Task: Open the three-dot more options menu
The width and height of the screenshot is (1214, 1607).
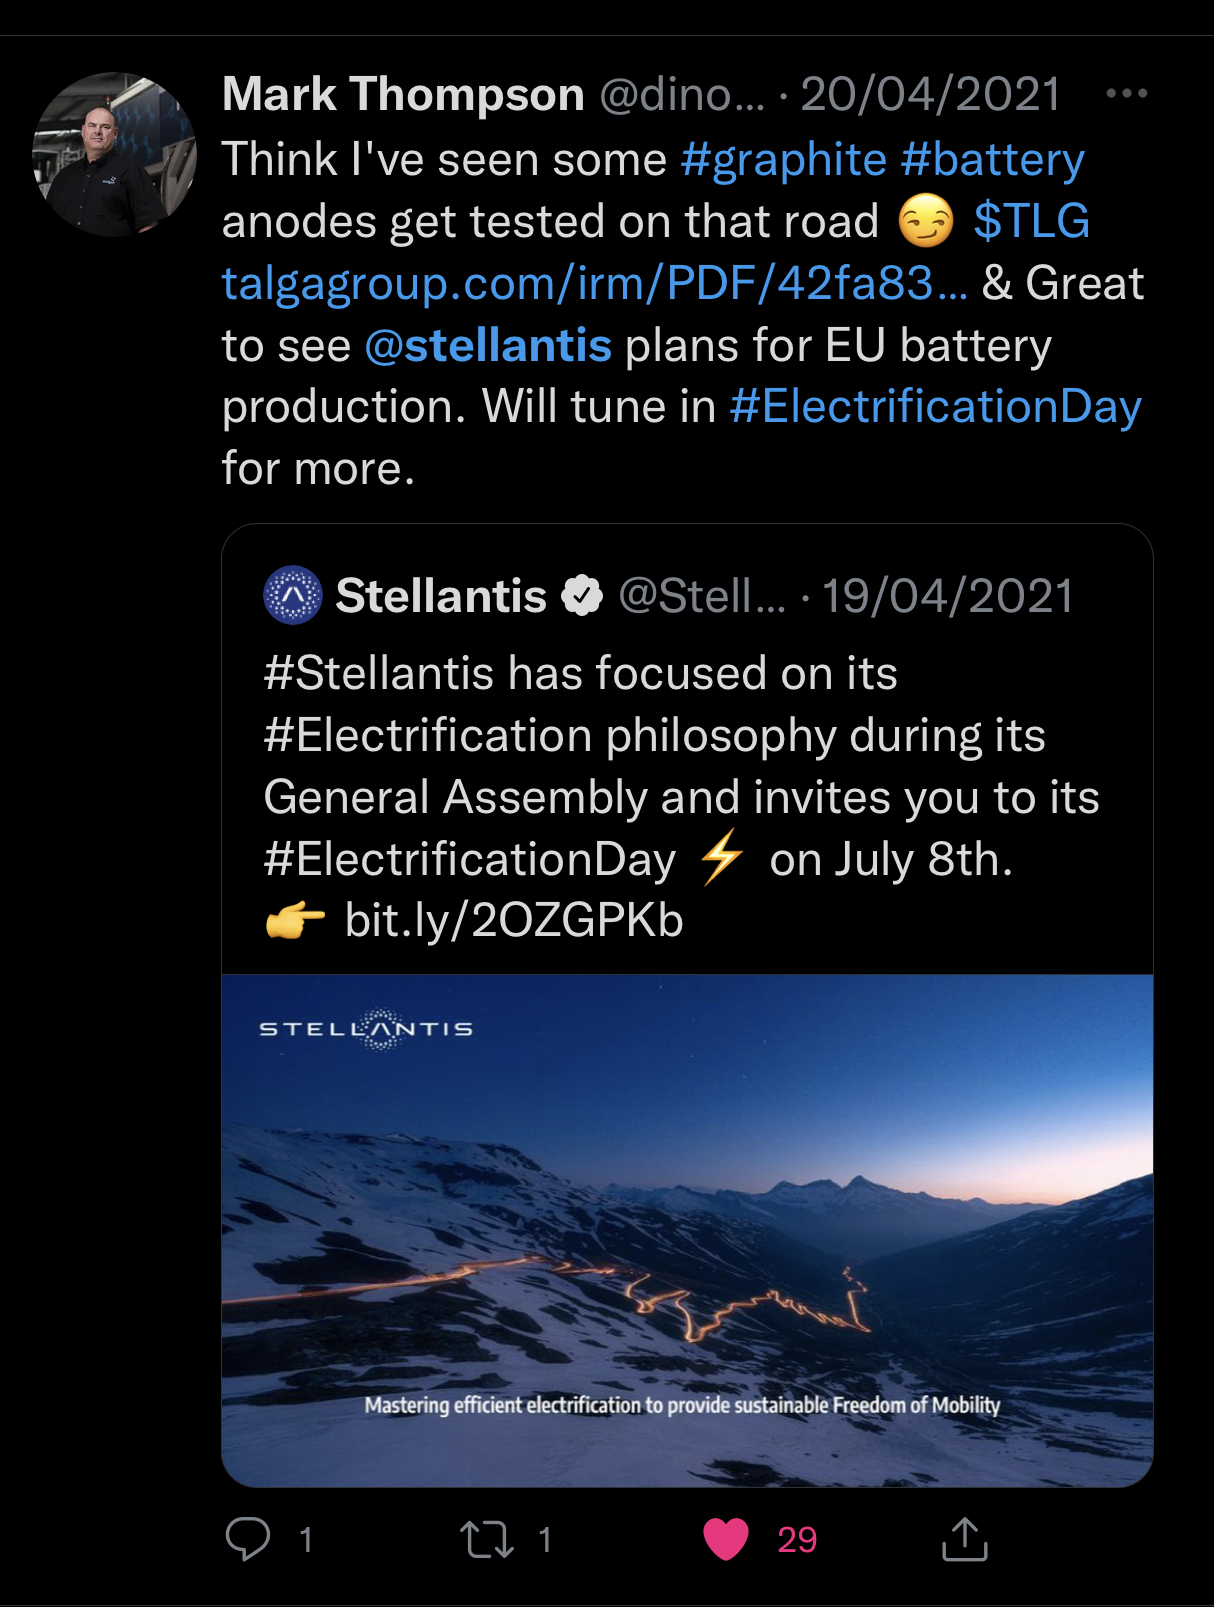Action: [x=1126, y=94]
